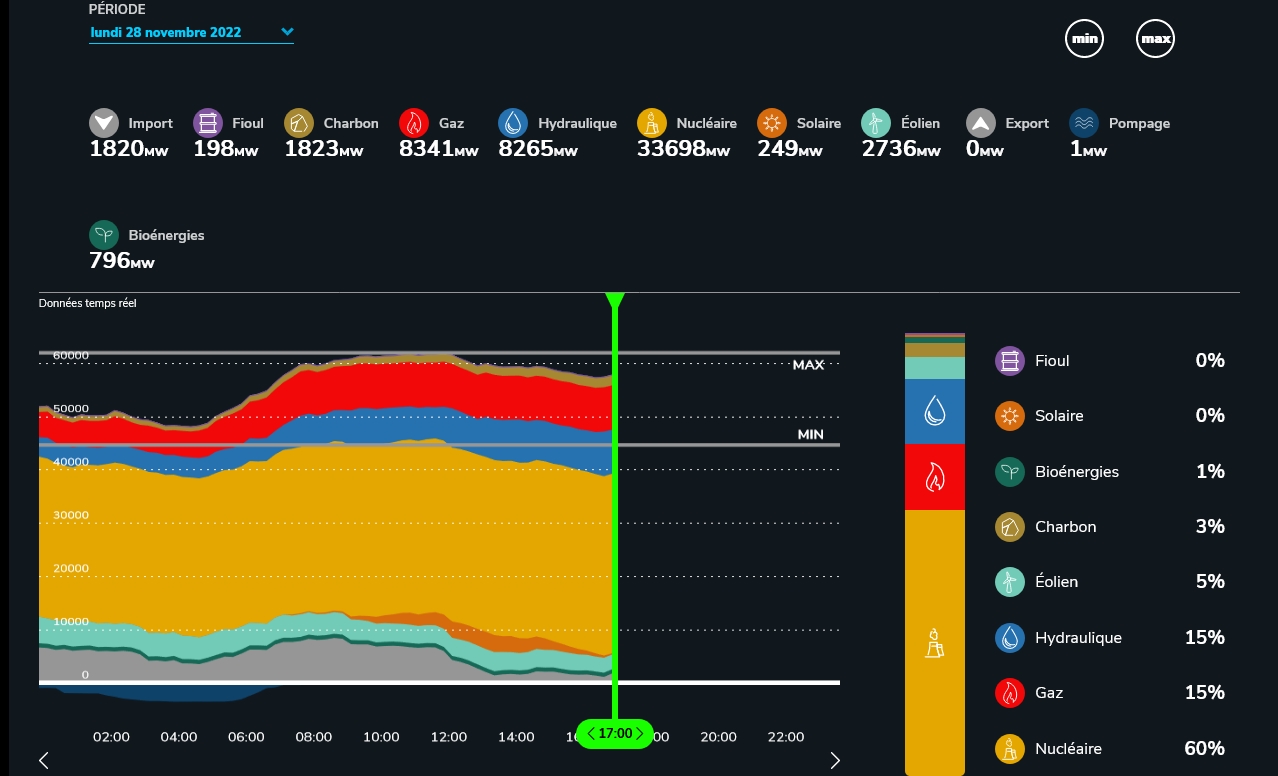Toggle the max circular button
The height and width of the screenshot is (776, 1278).
point(1155,39)
